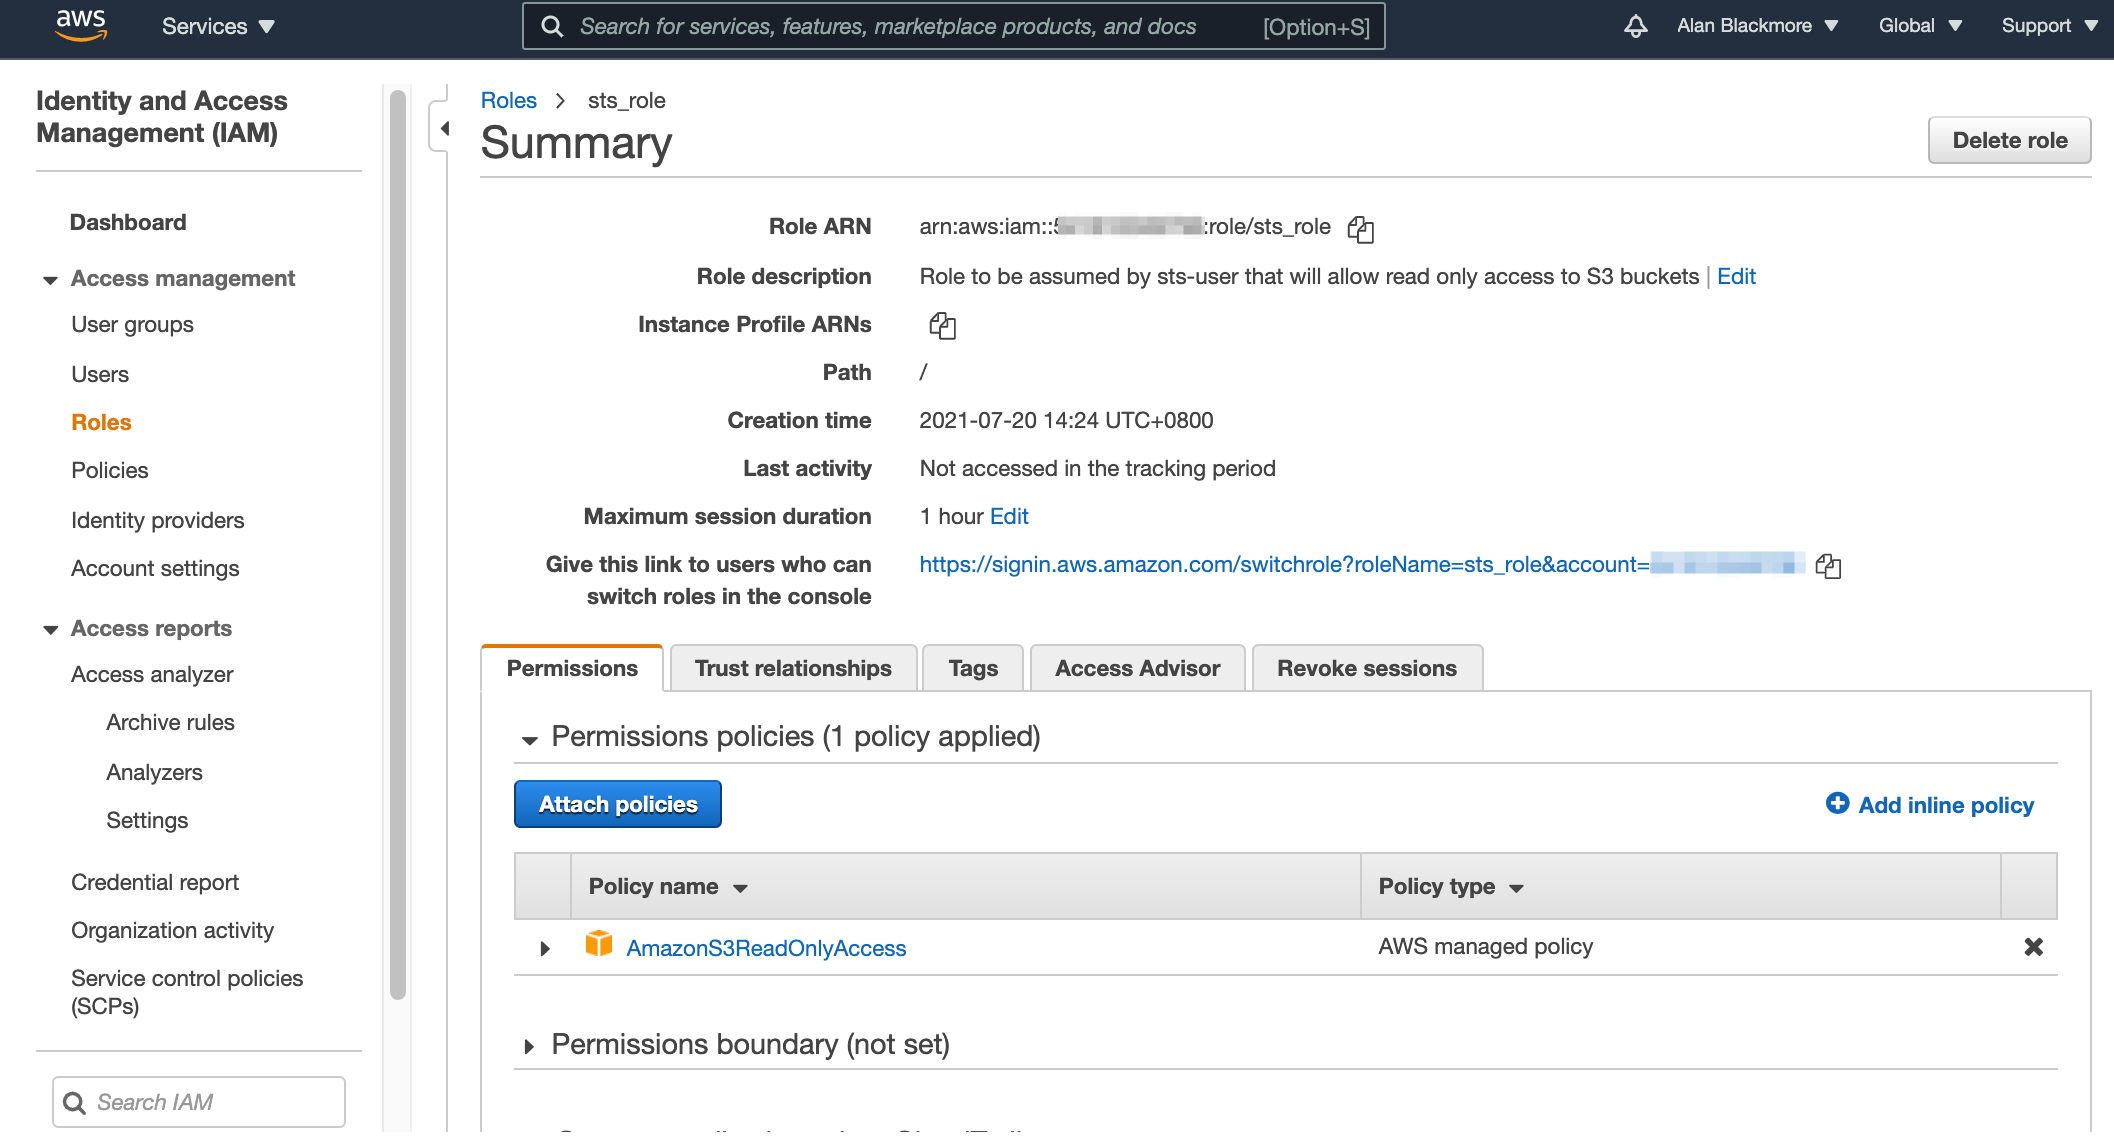
Task: Click the Delete role button
Action: [x=2009, y=140]
